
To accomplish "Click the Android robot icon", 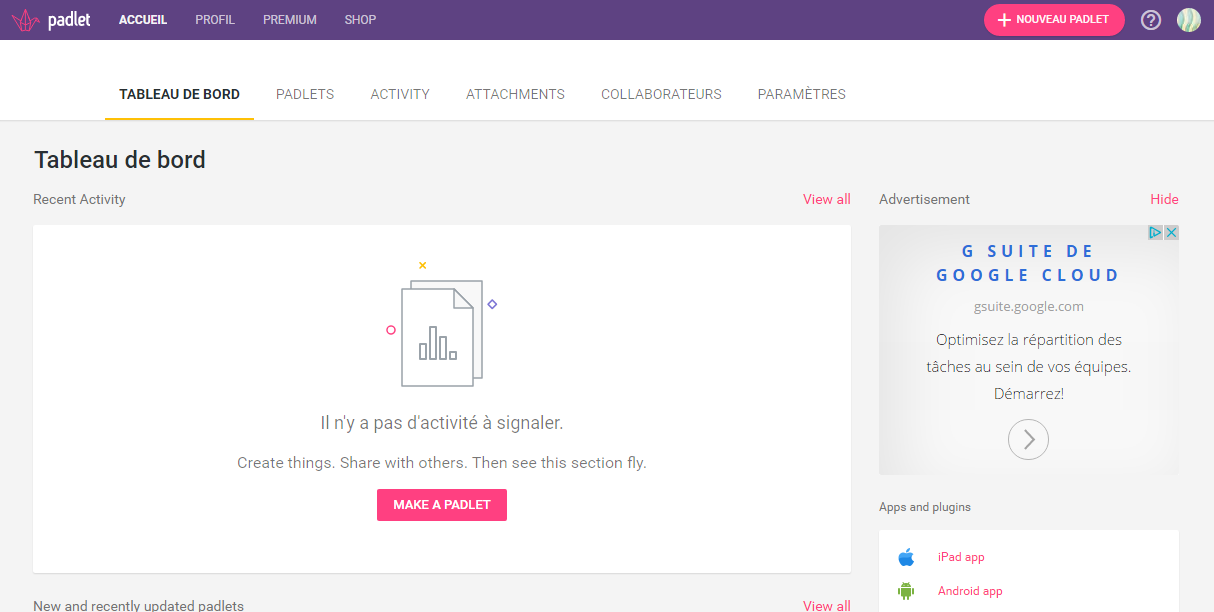I will [x=907, y=591].
